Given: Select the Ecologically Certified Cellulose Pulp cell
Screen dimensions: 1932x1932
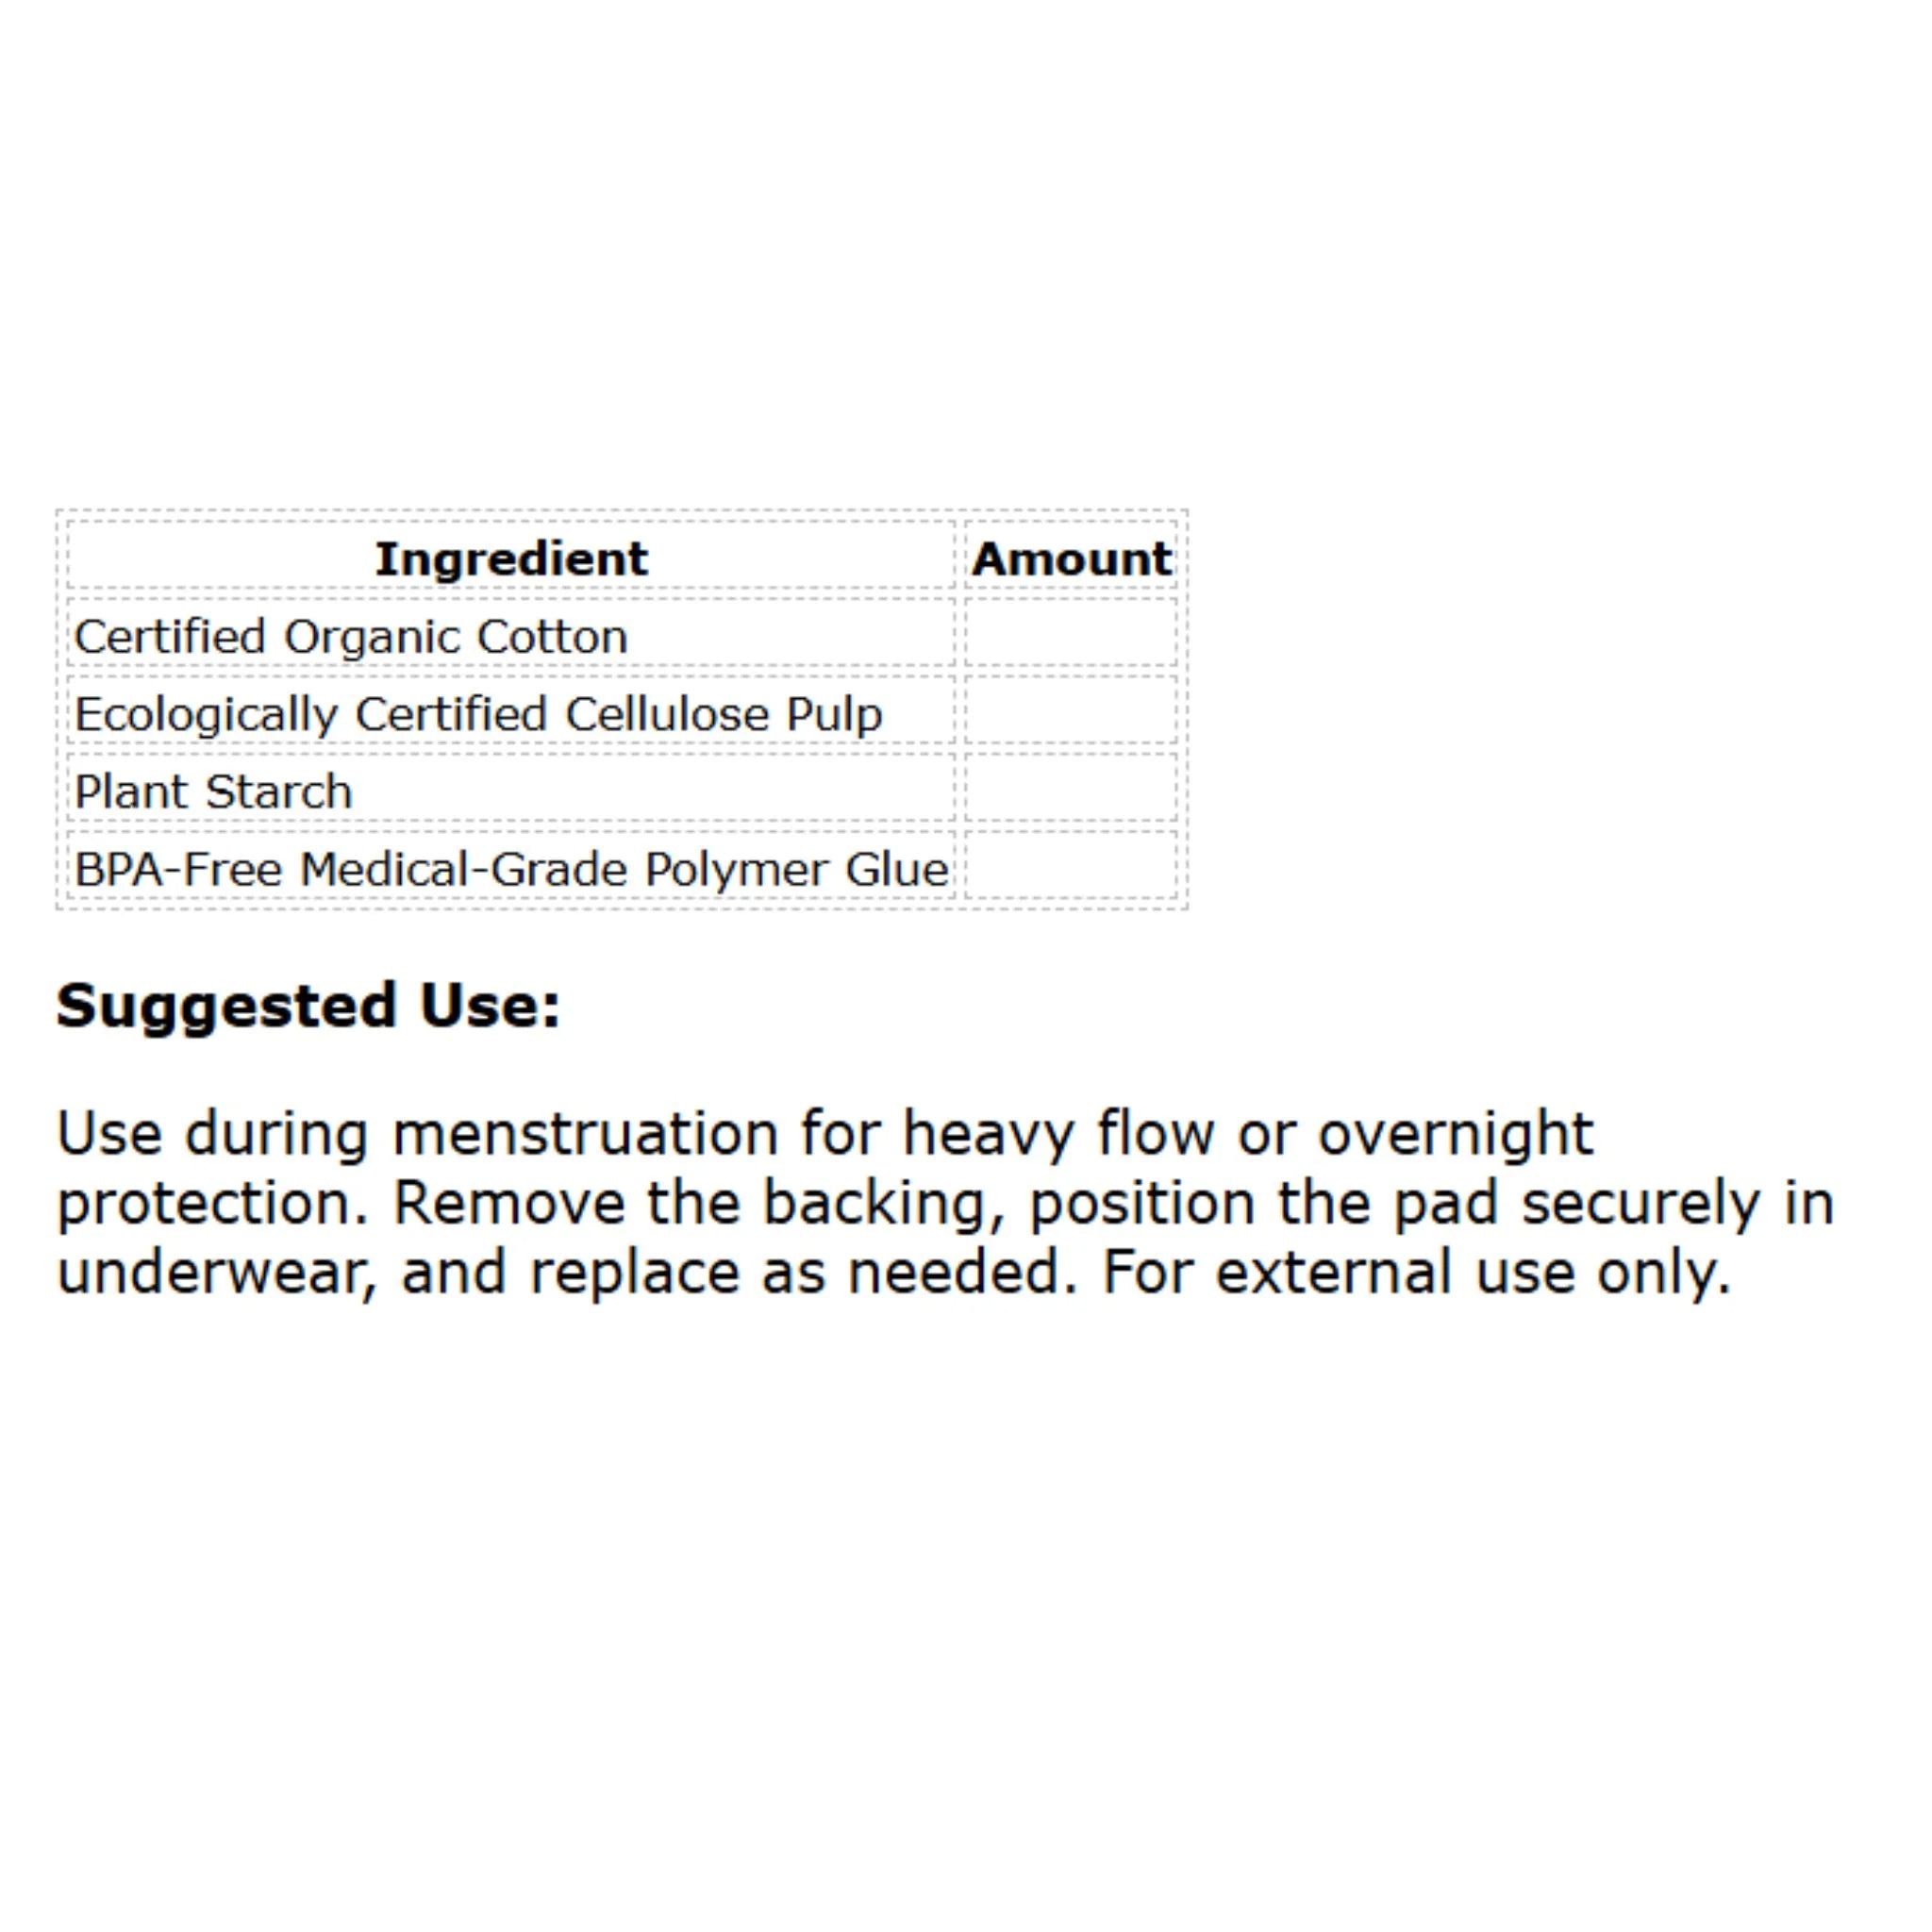Looking at the screenshot, I should tap(511, 711).
